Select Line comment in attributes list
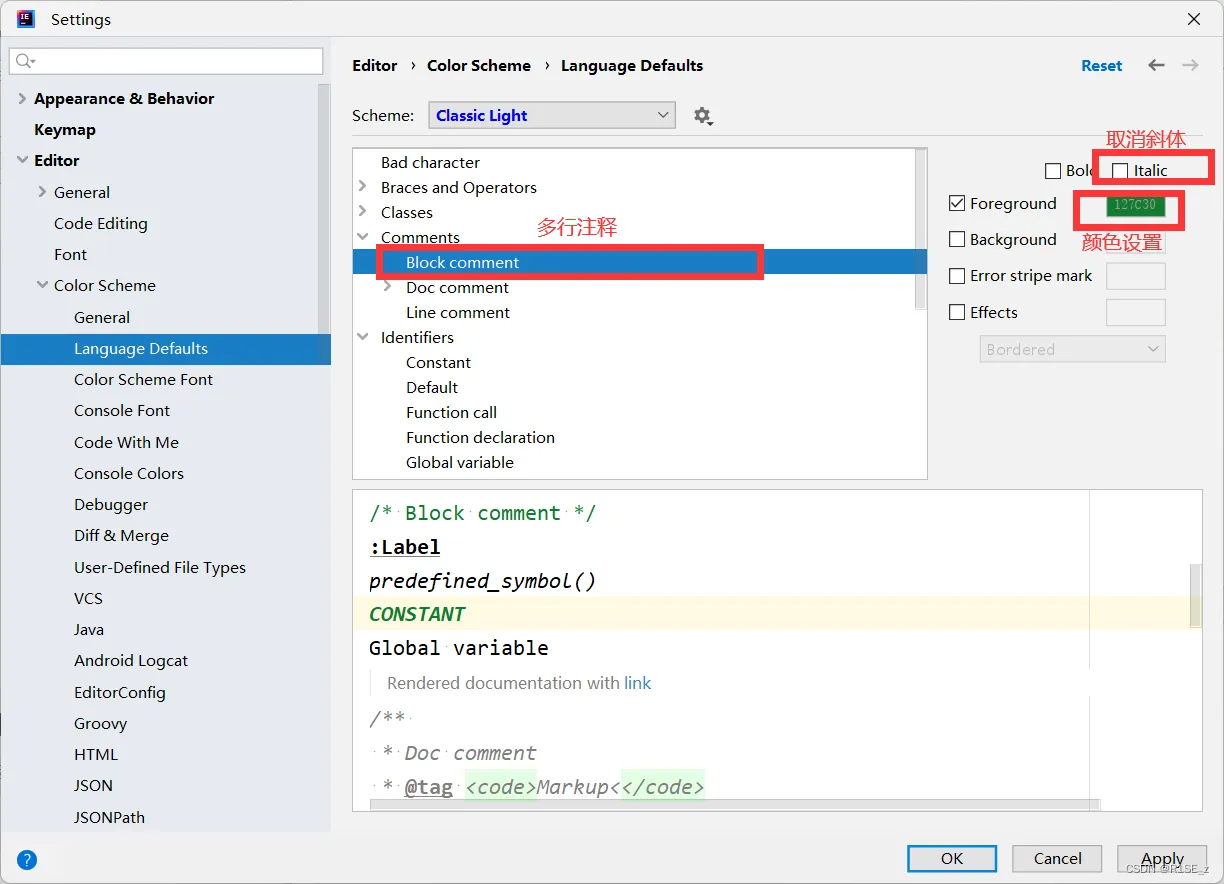The image size is (1224, 884). point(458,312)
